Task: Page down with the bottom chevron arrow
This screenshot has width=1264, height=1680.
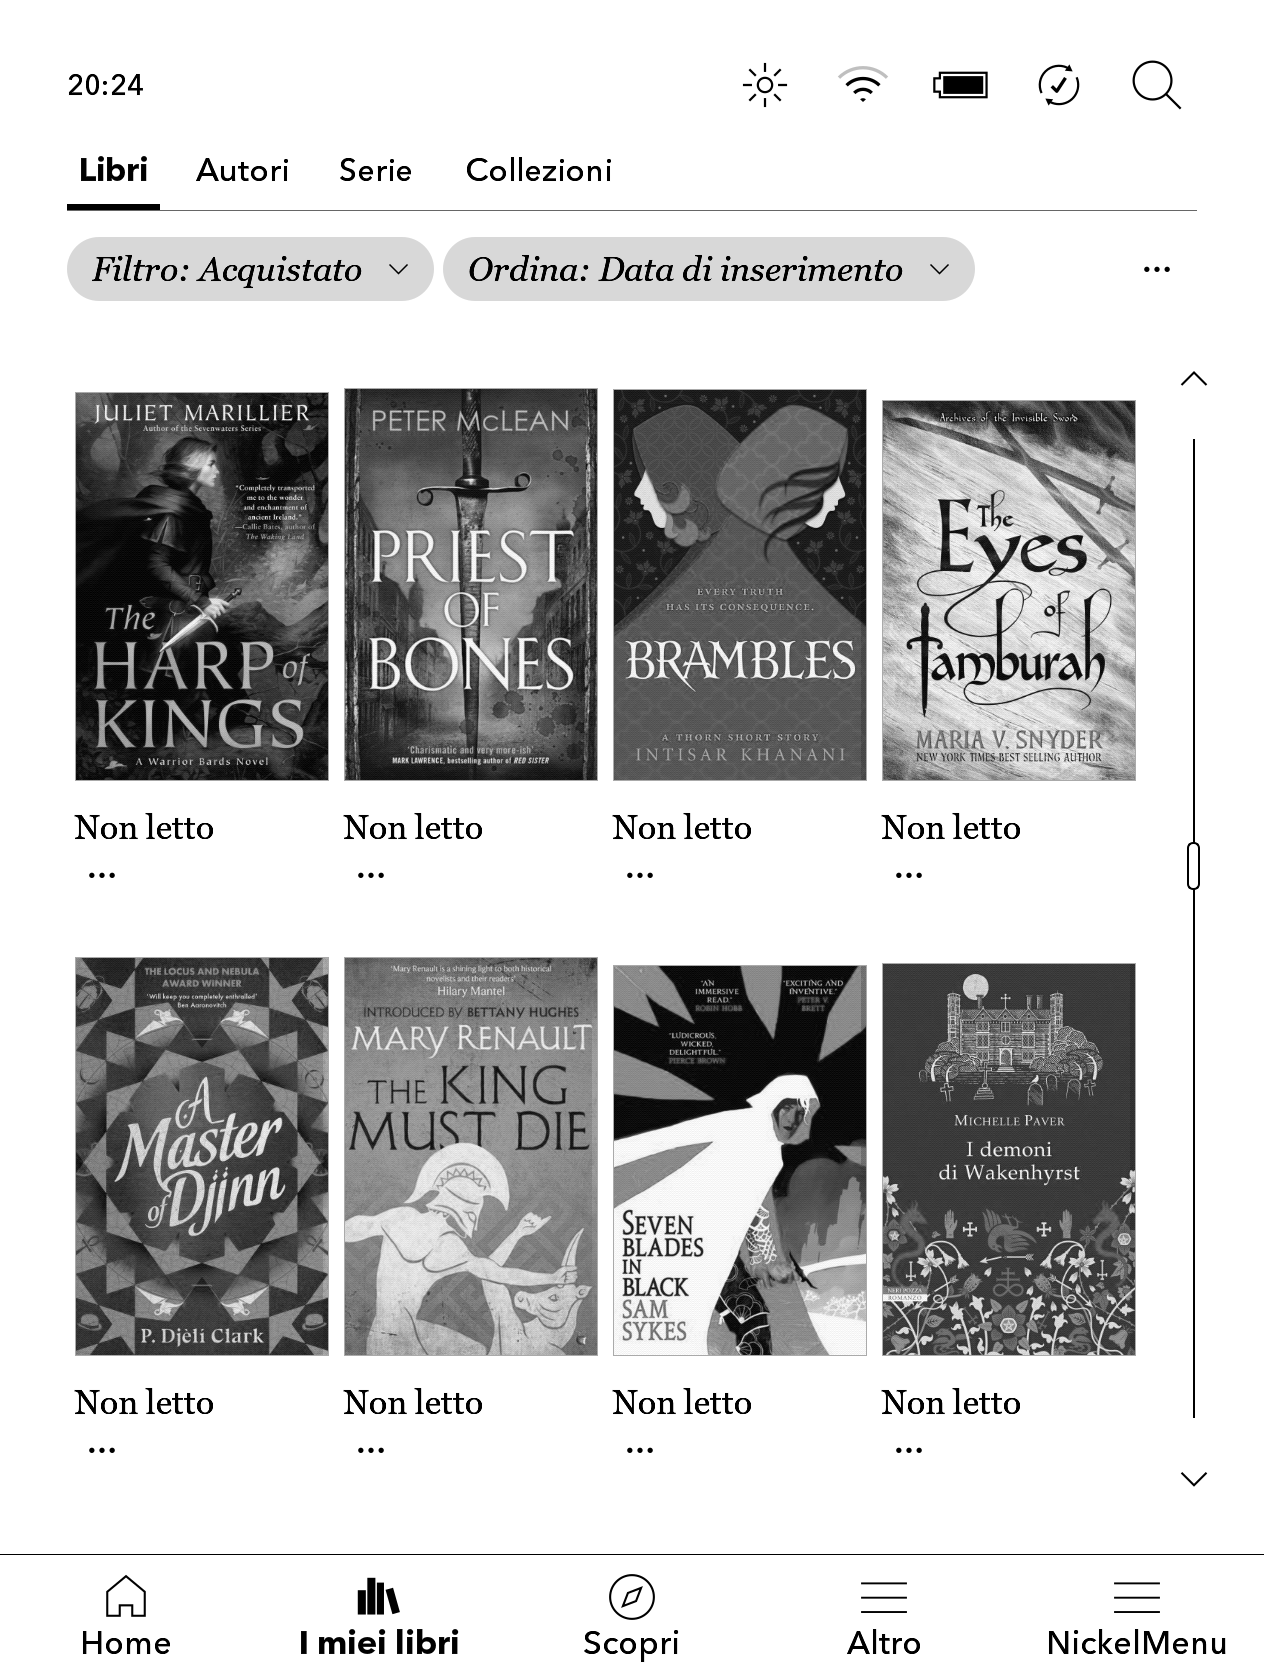Action: click(x=1194, y=1479)
